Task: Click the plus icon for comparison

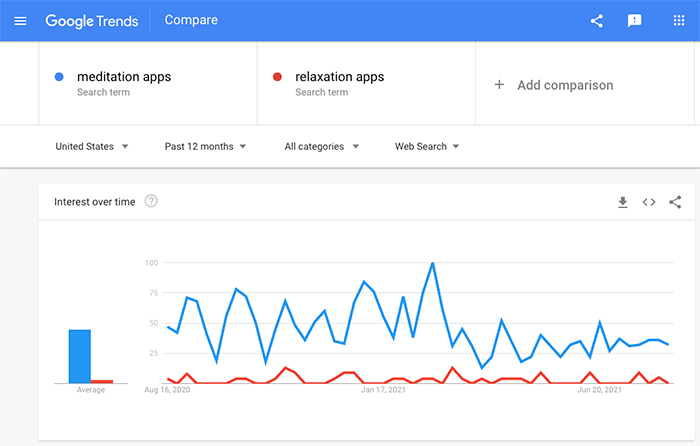Action: pyautogui.click(x=499, y=85)
